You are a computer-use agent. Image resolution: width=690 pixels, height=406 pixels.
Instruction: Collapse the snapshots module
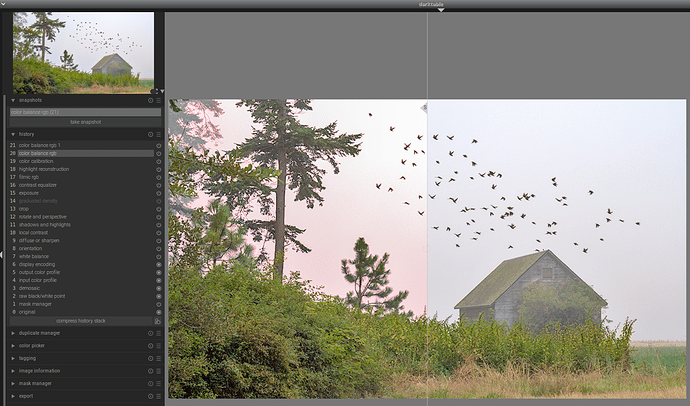coord(13,100)
